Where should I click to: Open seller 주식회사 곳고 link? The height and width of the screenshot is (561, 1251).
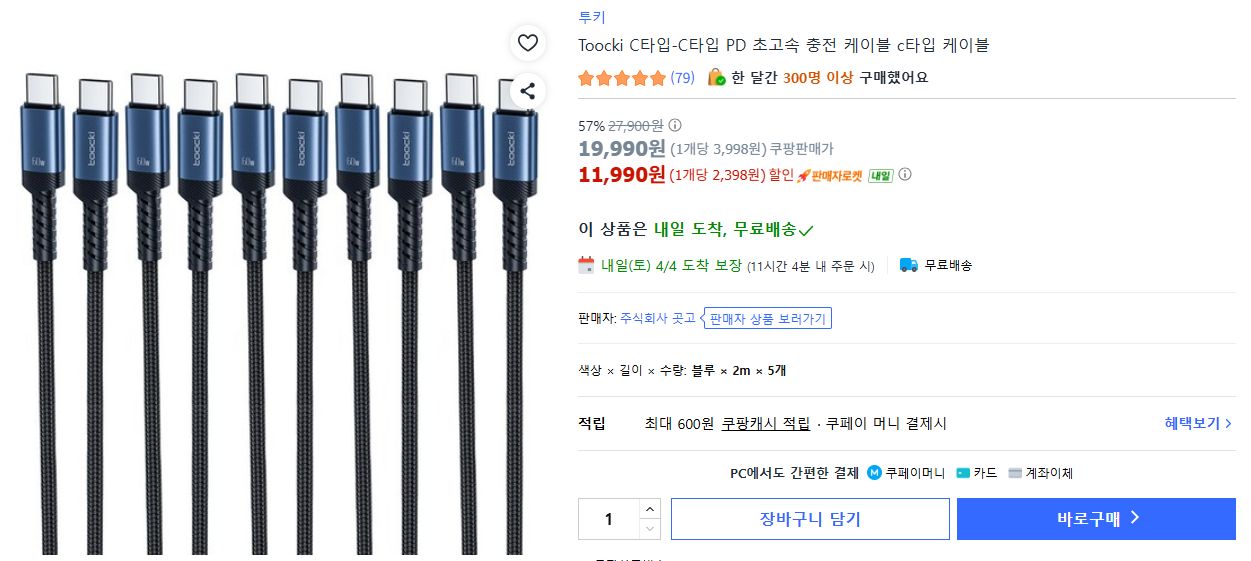pyautogui.click(x=657, y=319)
